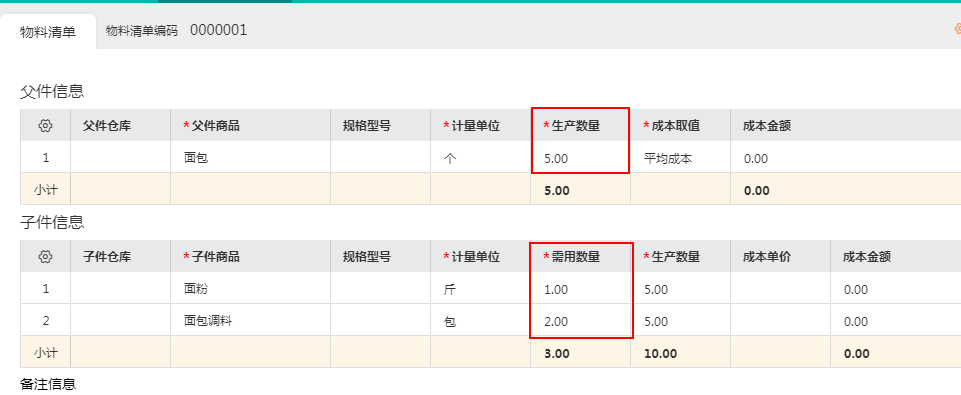Open column settings gear in 子件信息 table
The height and width of the screenshot is (395, 961).
(45, 257)
